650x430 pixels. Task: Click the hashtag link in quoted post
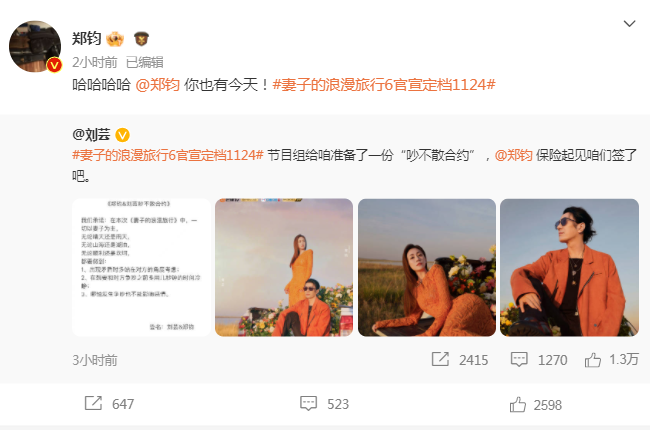(168, 155)
